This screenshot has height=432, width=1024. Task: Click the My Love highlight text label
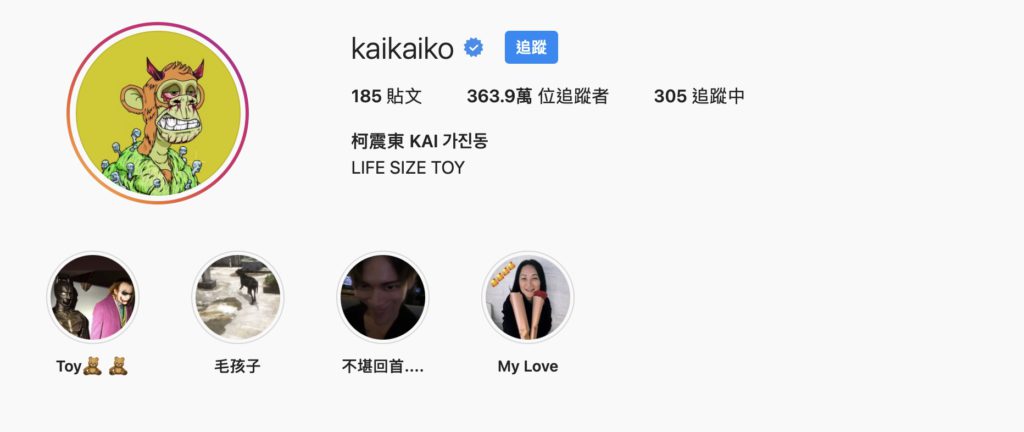(x=528, y=367)
